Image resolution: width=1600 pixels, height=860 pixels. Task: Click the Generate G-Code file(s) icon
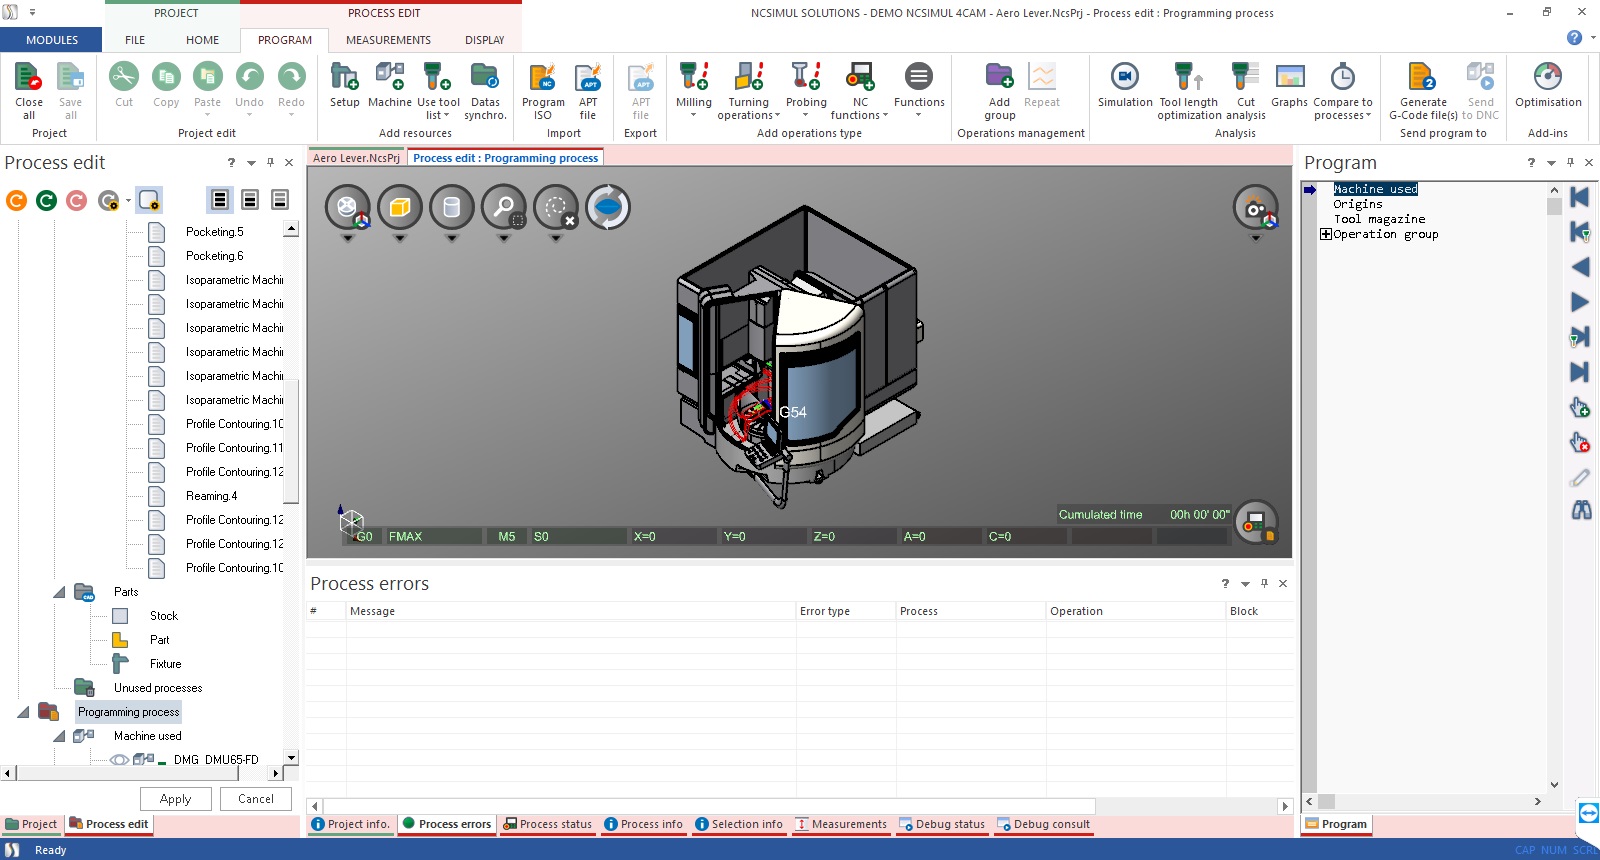[x=1422, y=86]
